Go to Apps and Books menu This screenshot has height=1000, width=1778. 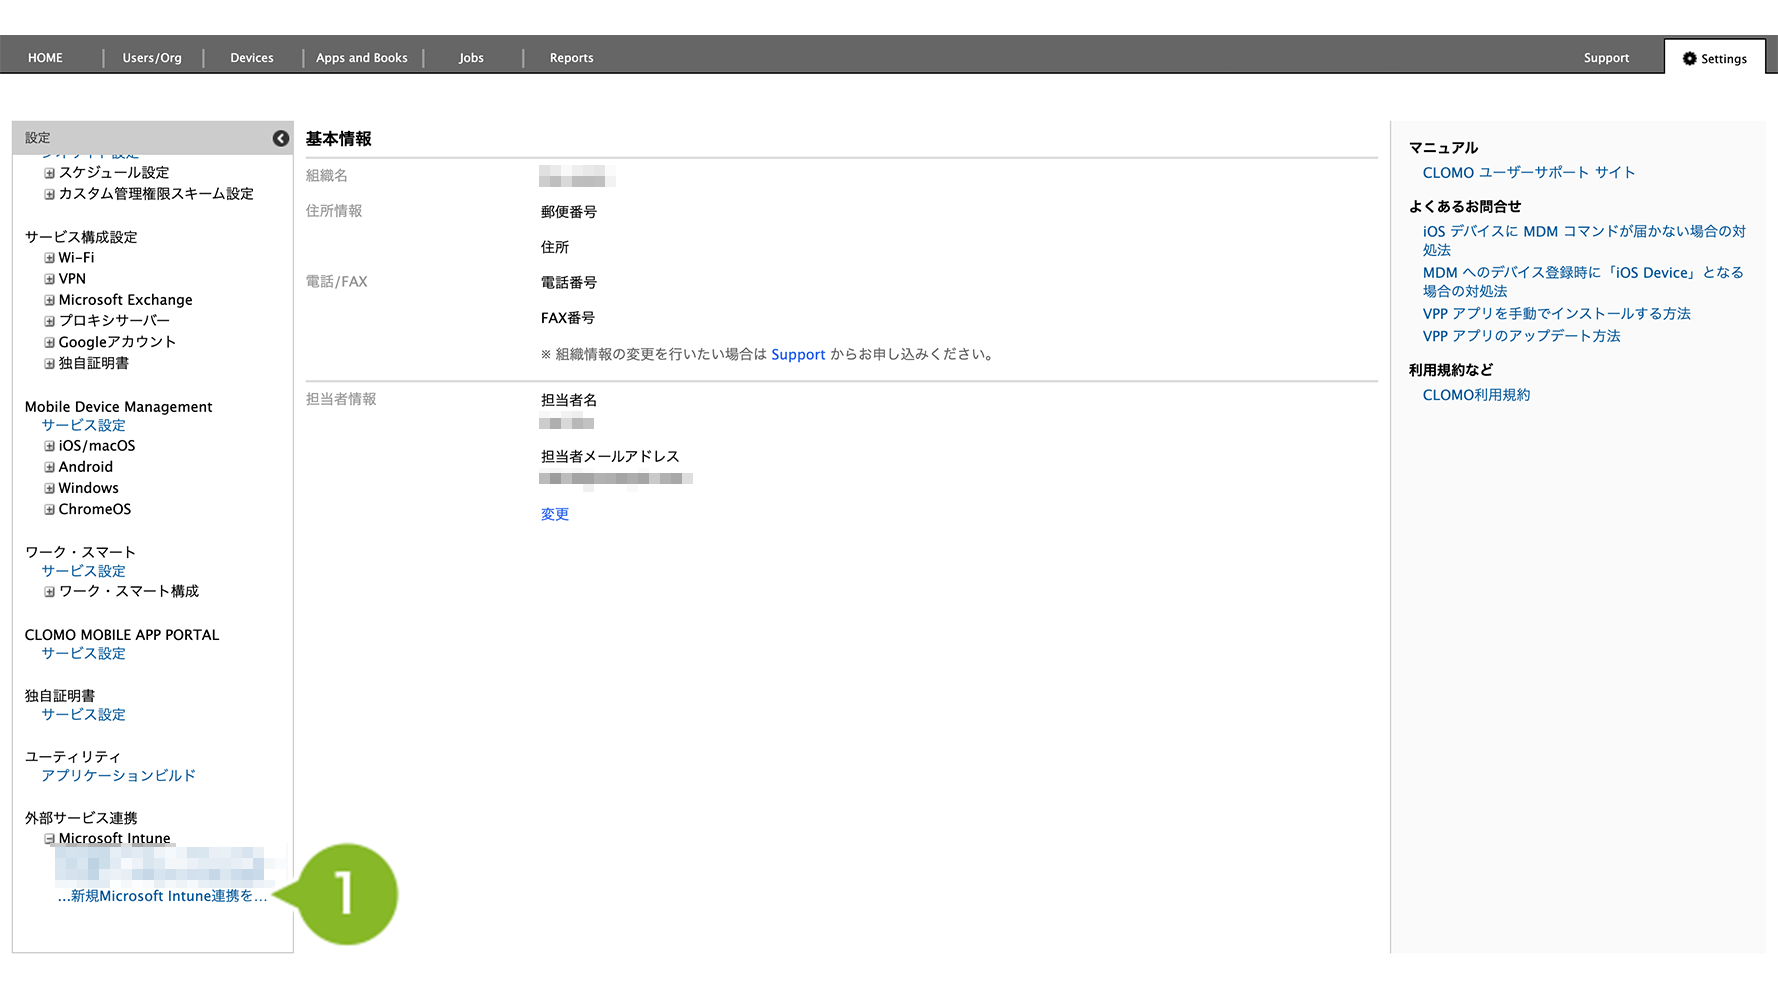(x=361, y=58)
